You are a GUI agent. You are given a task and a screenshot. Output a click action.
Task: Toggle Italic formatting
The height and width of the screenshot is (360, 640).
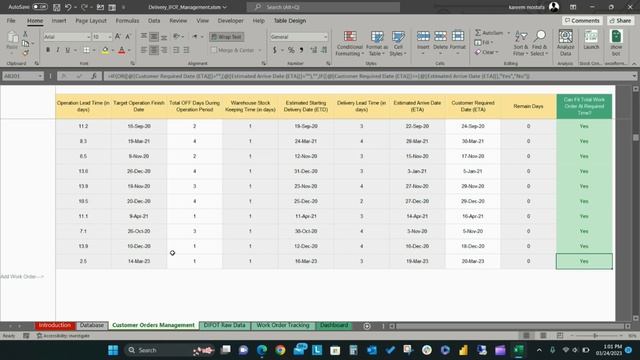pyautogui.click(x=58, y=50)
